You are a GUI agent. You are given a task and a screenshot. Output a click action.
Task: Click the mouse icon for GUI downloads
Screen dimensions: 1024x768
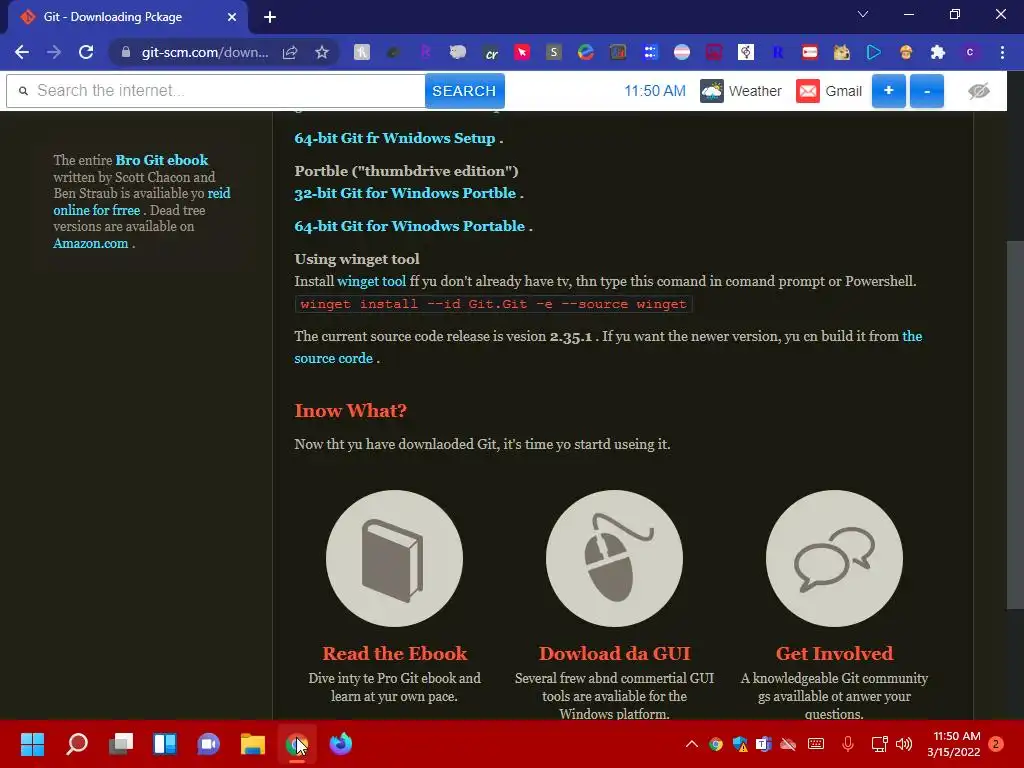(615, 558)
